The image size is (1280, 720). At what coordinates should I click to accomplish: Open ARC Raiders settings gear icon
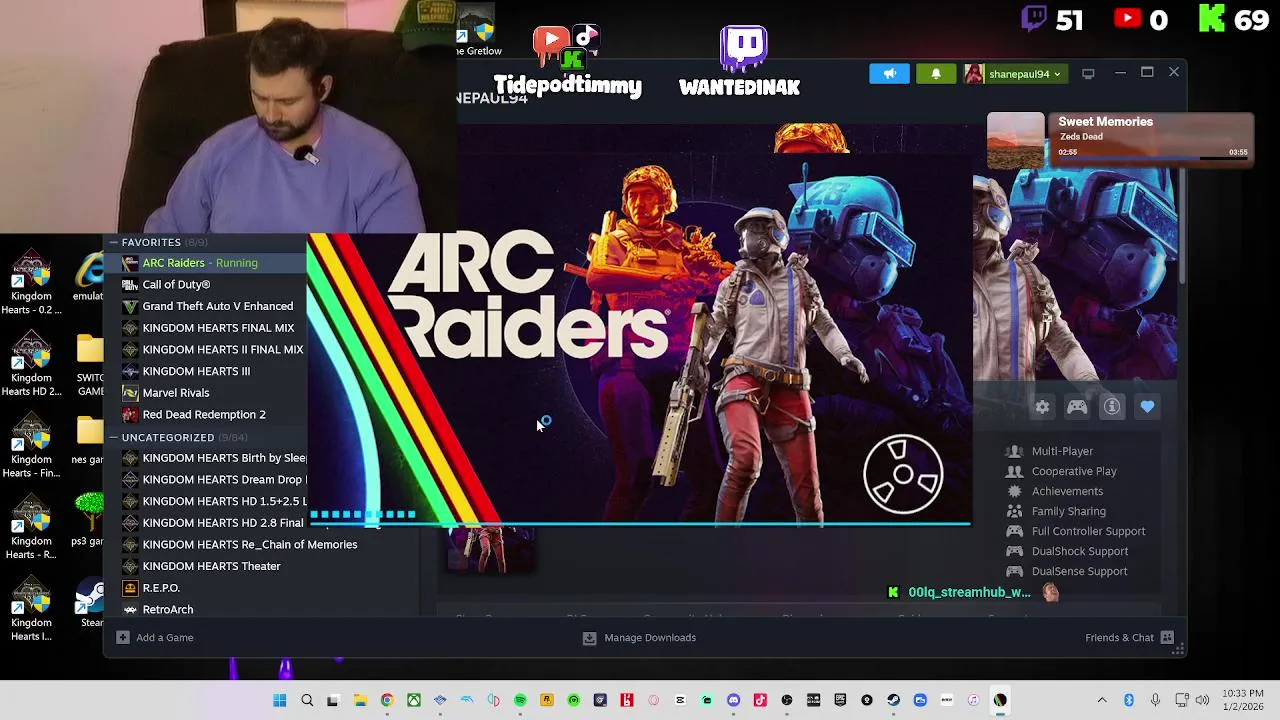pos(1042,407)
